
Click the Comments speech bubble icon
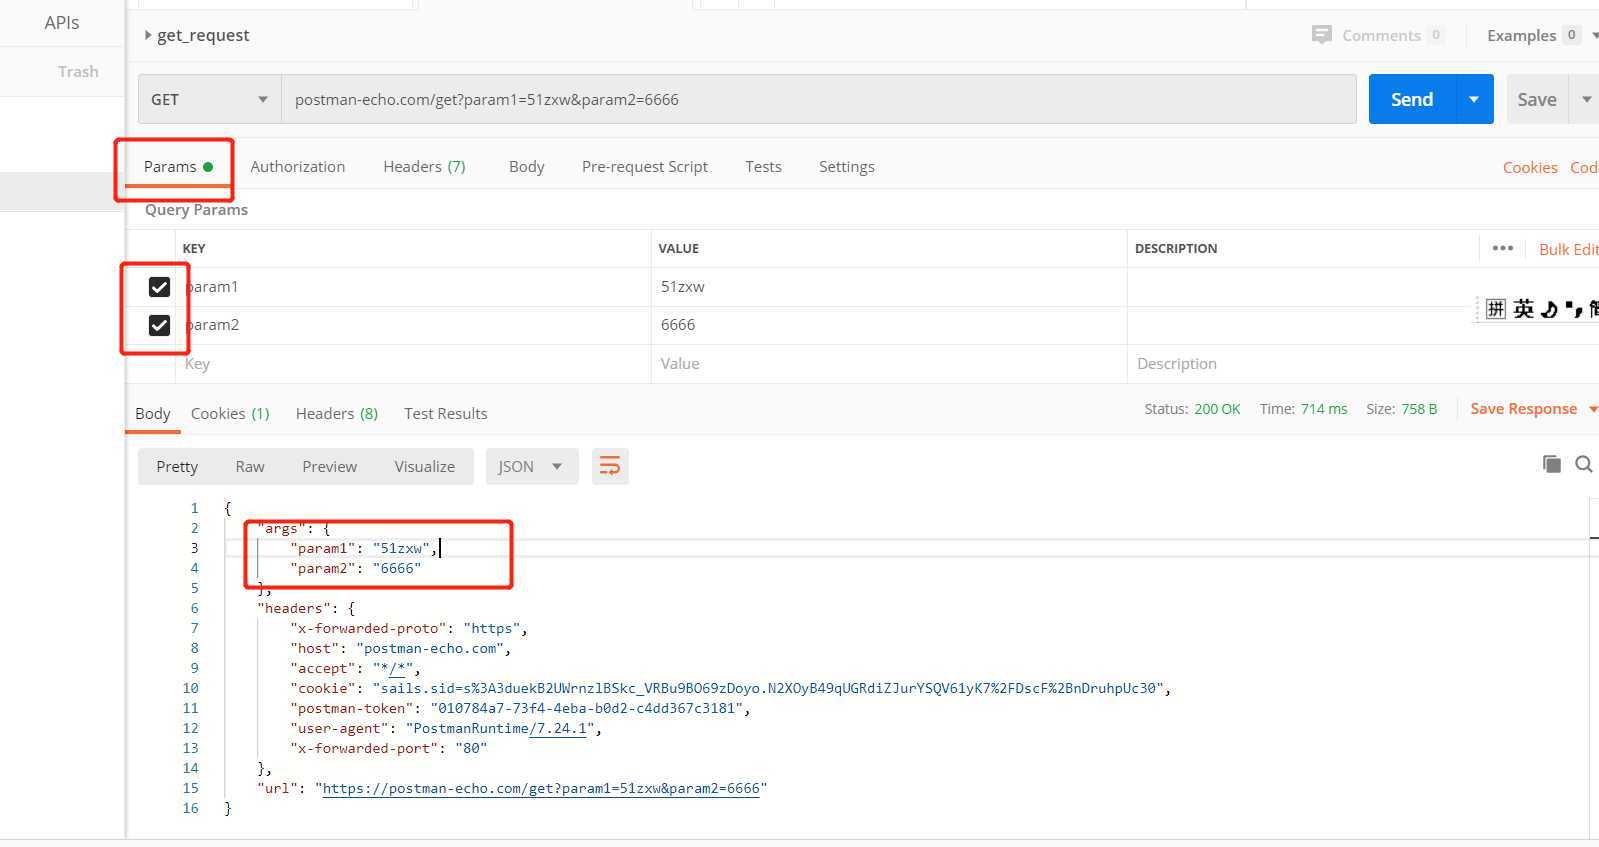1321,35
